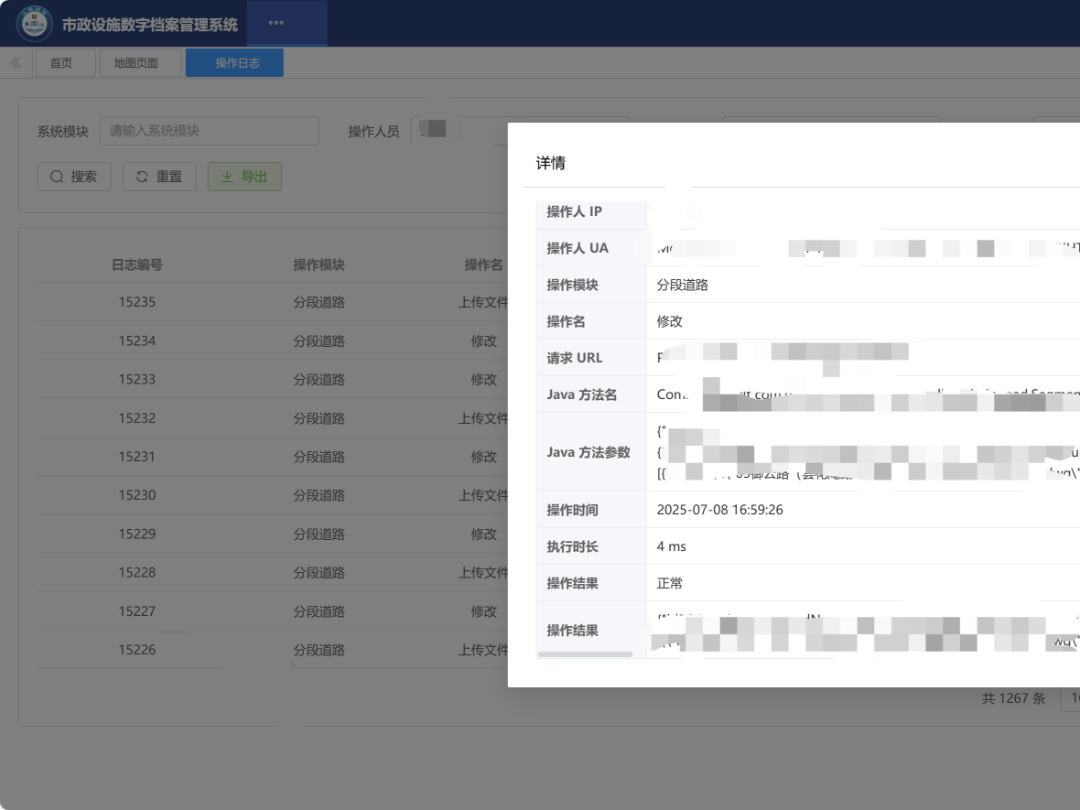This screenshot has width=1080, height=810.
Task: Click the horizontal scrollbar in the 详情 dialog
Action: tap(585, 654)
